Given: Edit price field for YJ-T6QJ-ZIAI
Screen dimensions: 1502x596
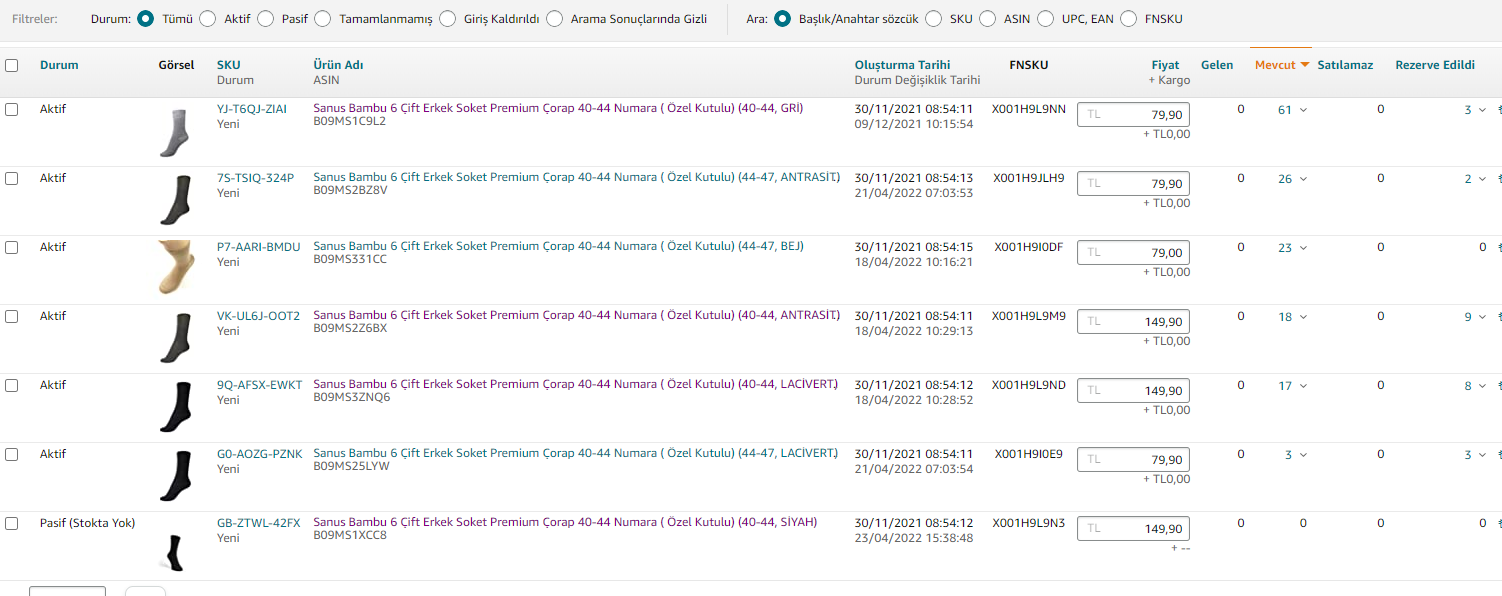Looking at the screenshot, I should (x=1133, y=115).
